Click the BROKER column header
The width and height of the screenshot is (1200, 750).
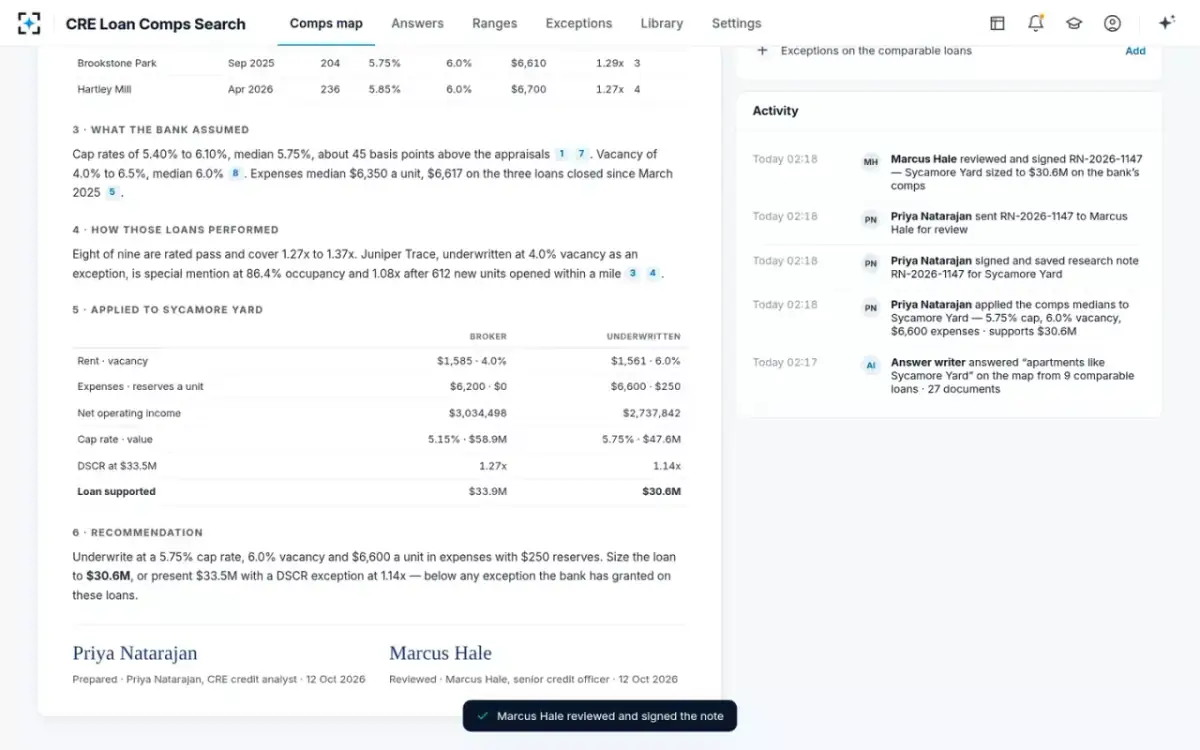(488, 337)
